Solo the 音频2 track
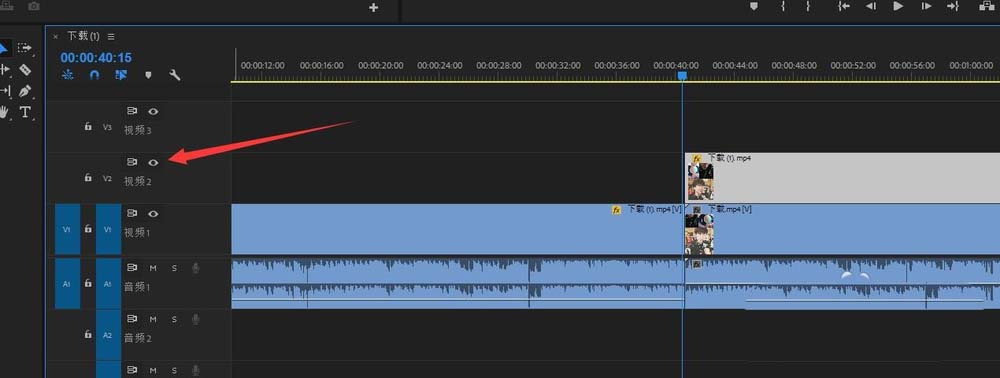1000x378 pixels. 174,319
